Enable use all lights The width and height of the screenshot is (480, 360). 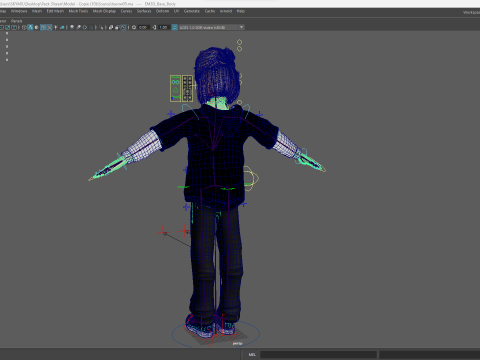click(56, 27)
